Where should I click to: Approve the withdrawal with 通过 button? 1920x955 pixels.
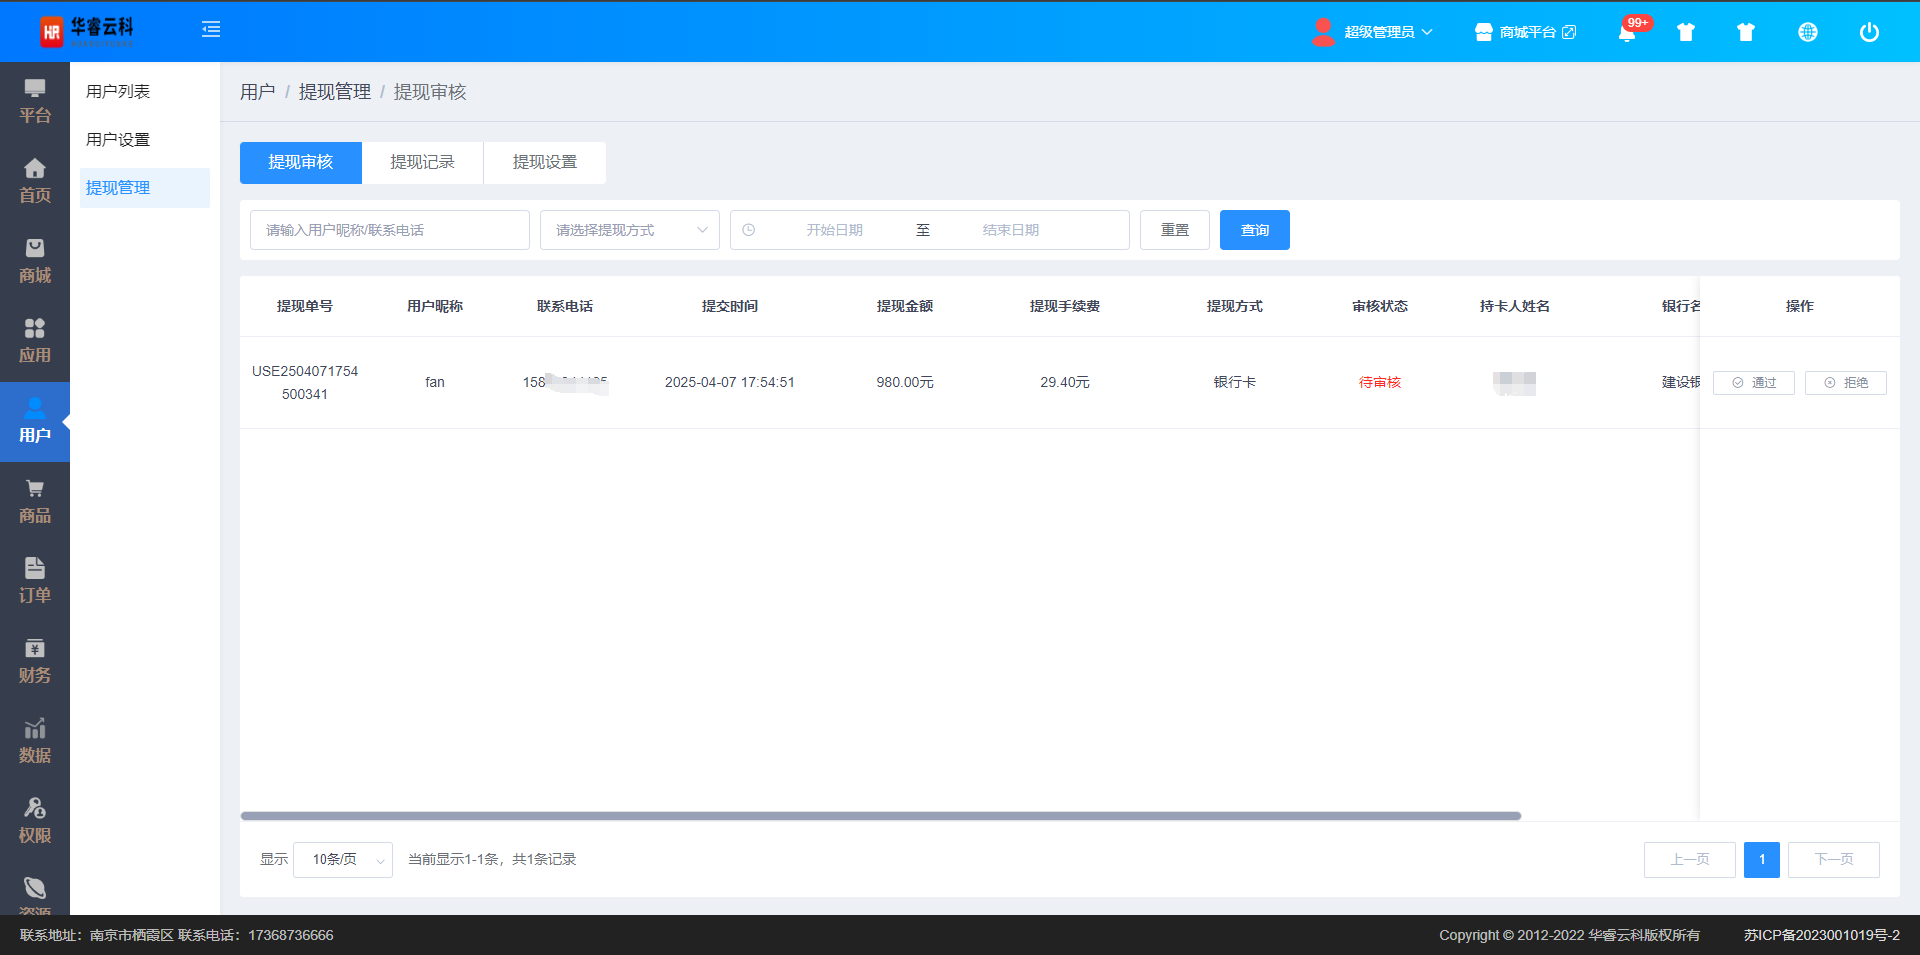[x=1753, y=383]
